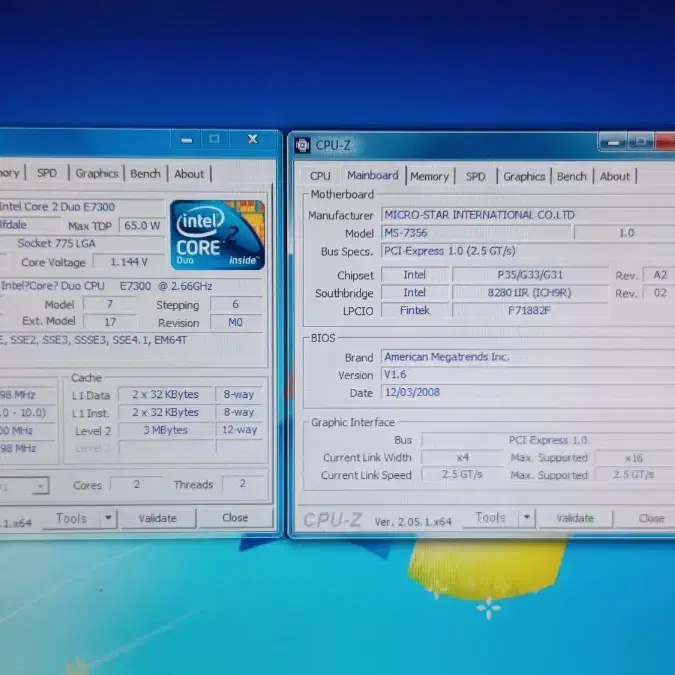Open the Memory tab in right window
675x675 pixels.
pyautogui.click(x=429, y=176)
